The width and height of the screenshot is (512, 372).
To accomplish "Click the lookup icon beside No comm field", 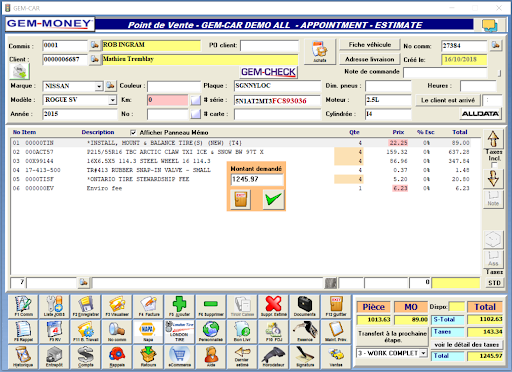I will click(496, 45).
